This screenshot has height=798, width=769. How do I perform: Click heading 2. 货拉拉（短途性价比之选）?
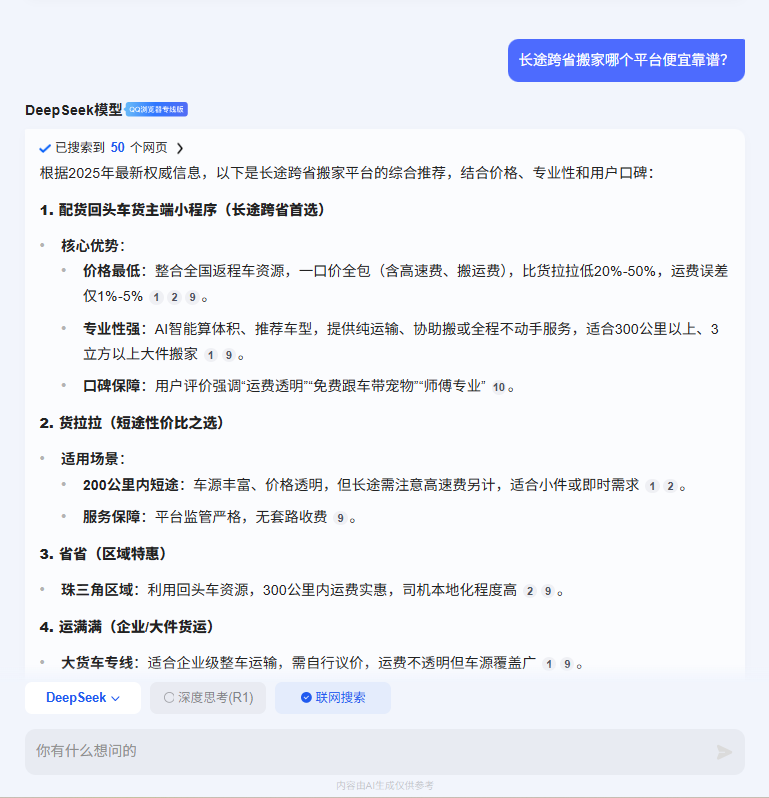tap(131, 422)
